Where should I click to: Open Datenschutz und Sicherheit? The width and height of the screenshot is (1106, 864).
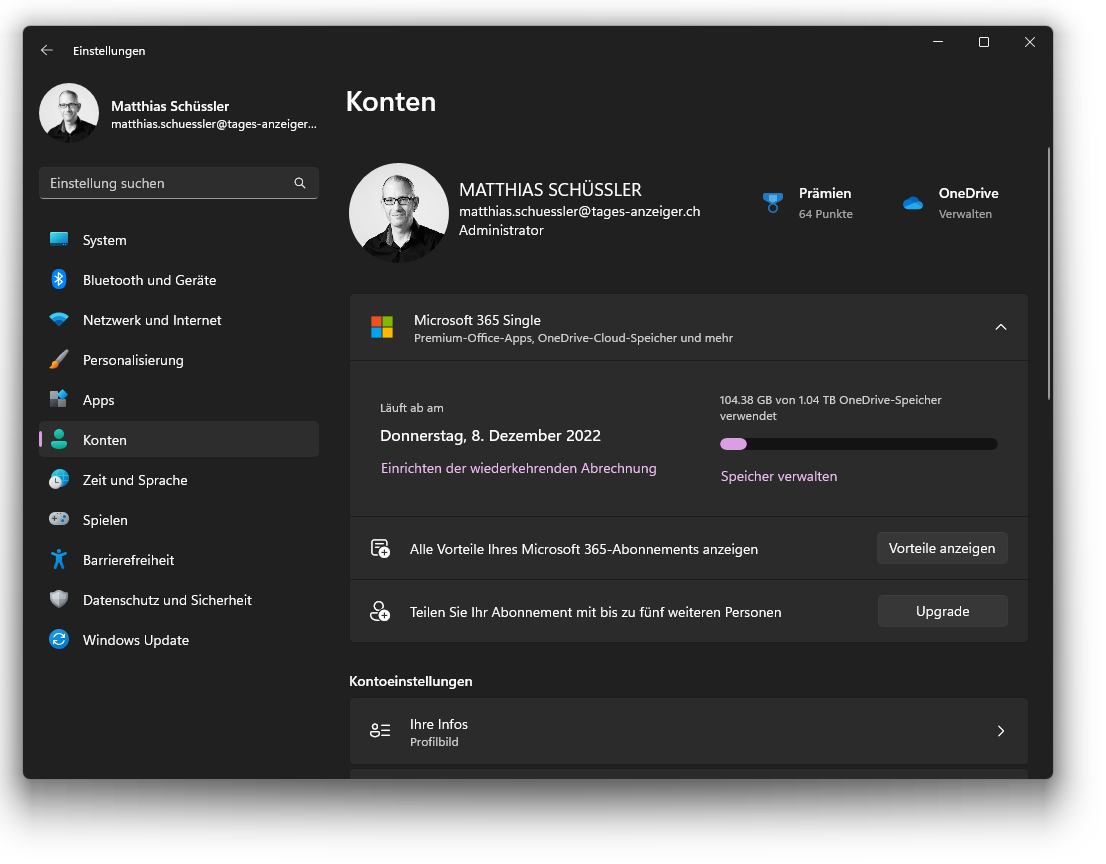179,600
